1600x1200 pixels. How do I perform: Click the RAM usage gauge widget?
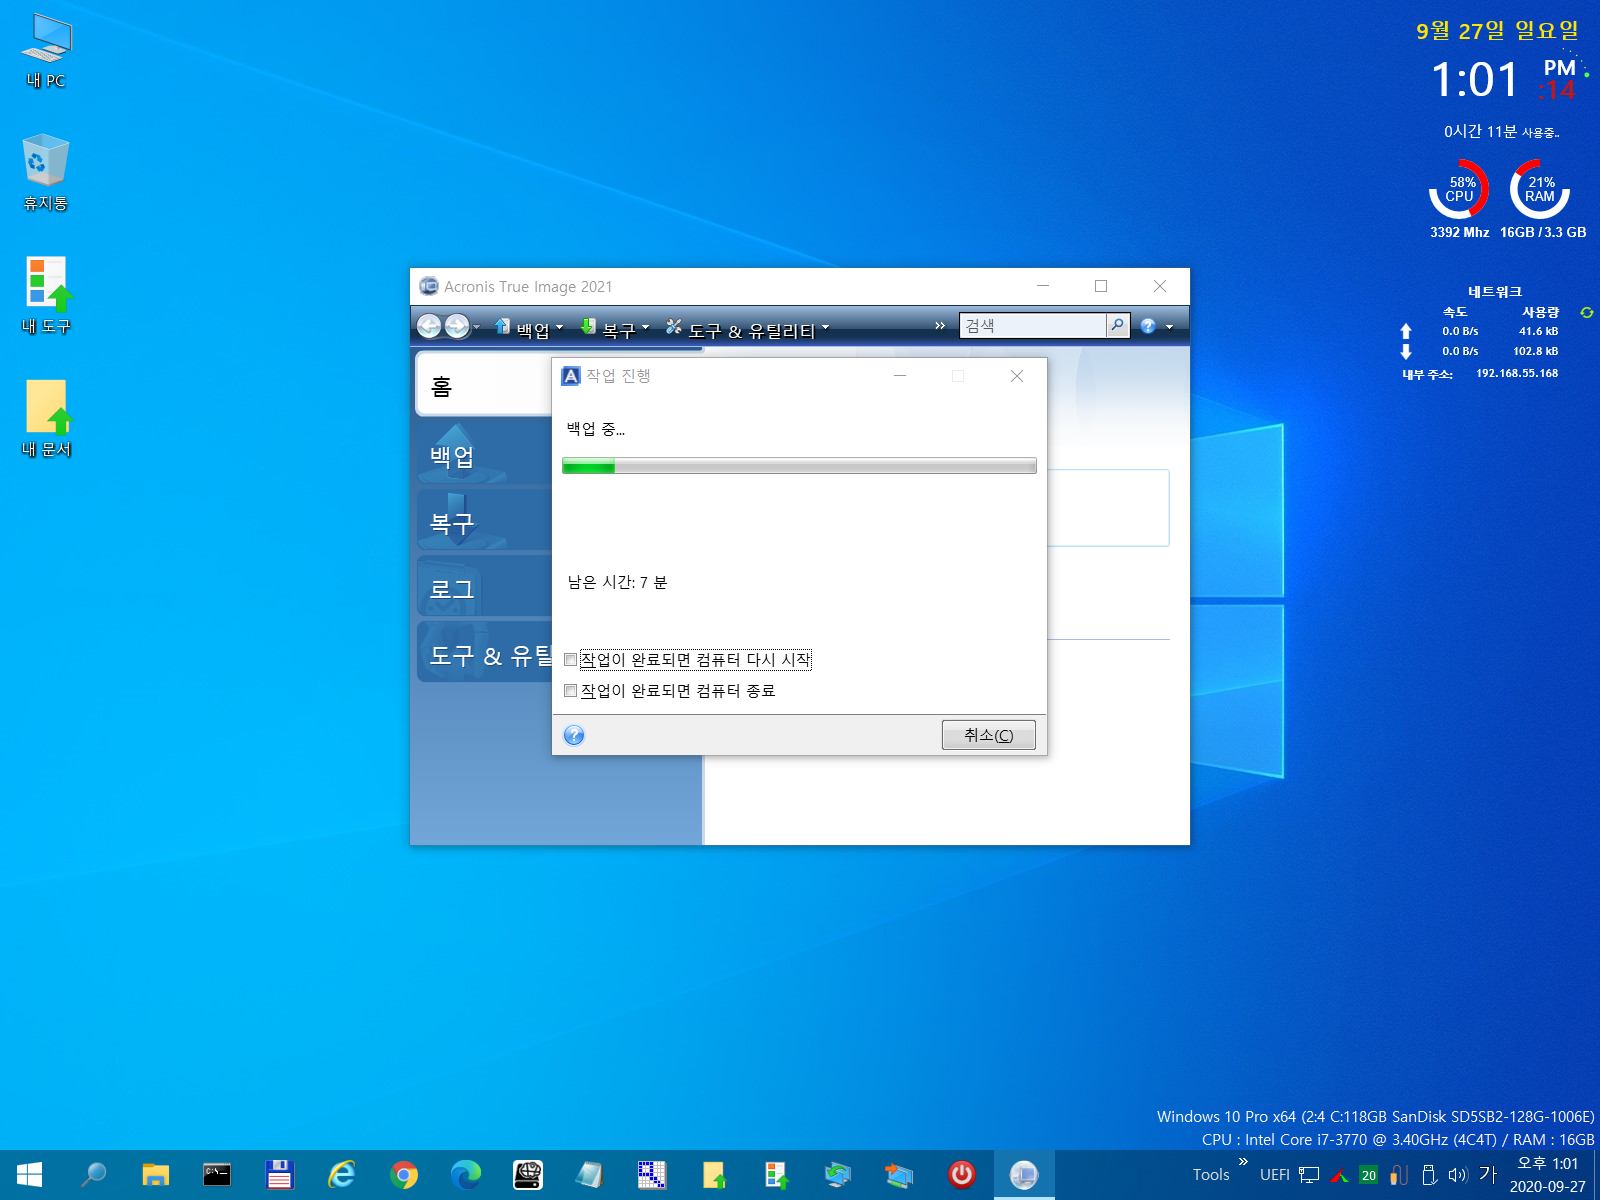click(1540, 189)
